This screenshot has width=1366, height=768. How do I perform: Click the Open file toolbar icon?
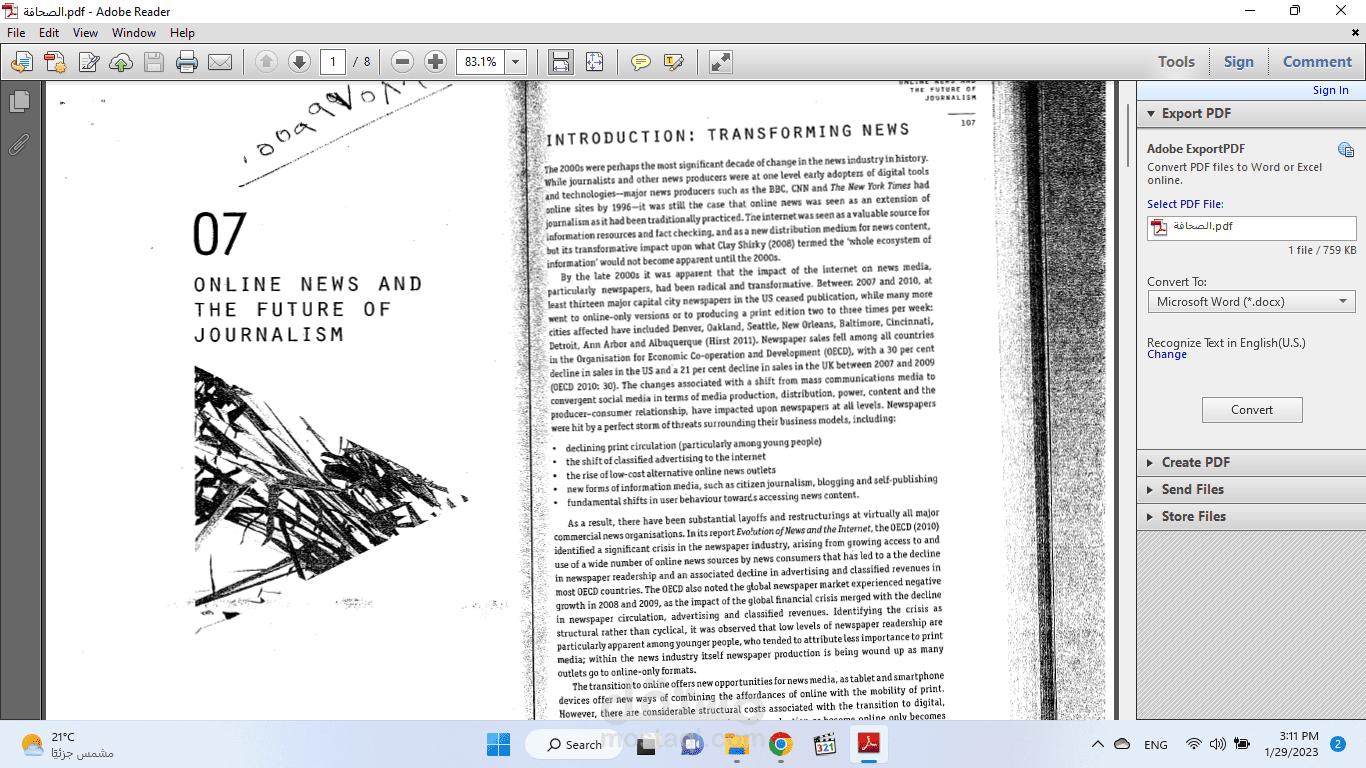click(21, 62)
